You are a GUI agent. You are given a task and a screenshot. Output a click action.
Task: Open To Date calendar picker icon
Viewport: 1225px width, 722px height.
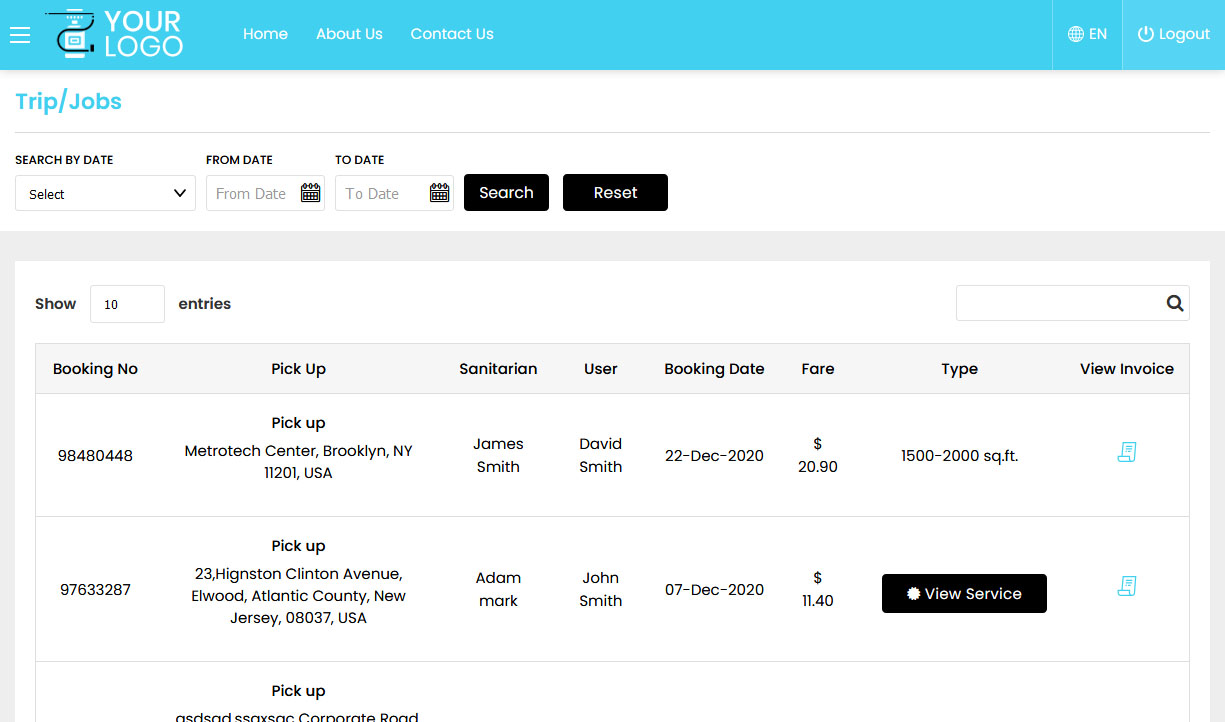coord(440,193)
